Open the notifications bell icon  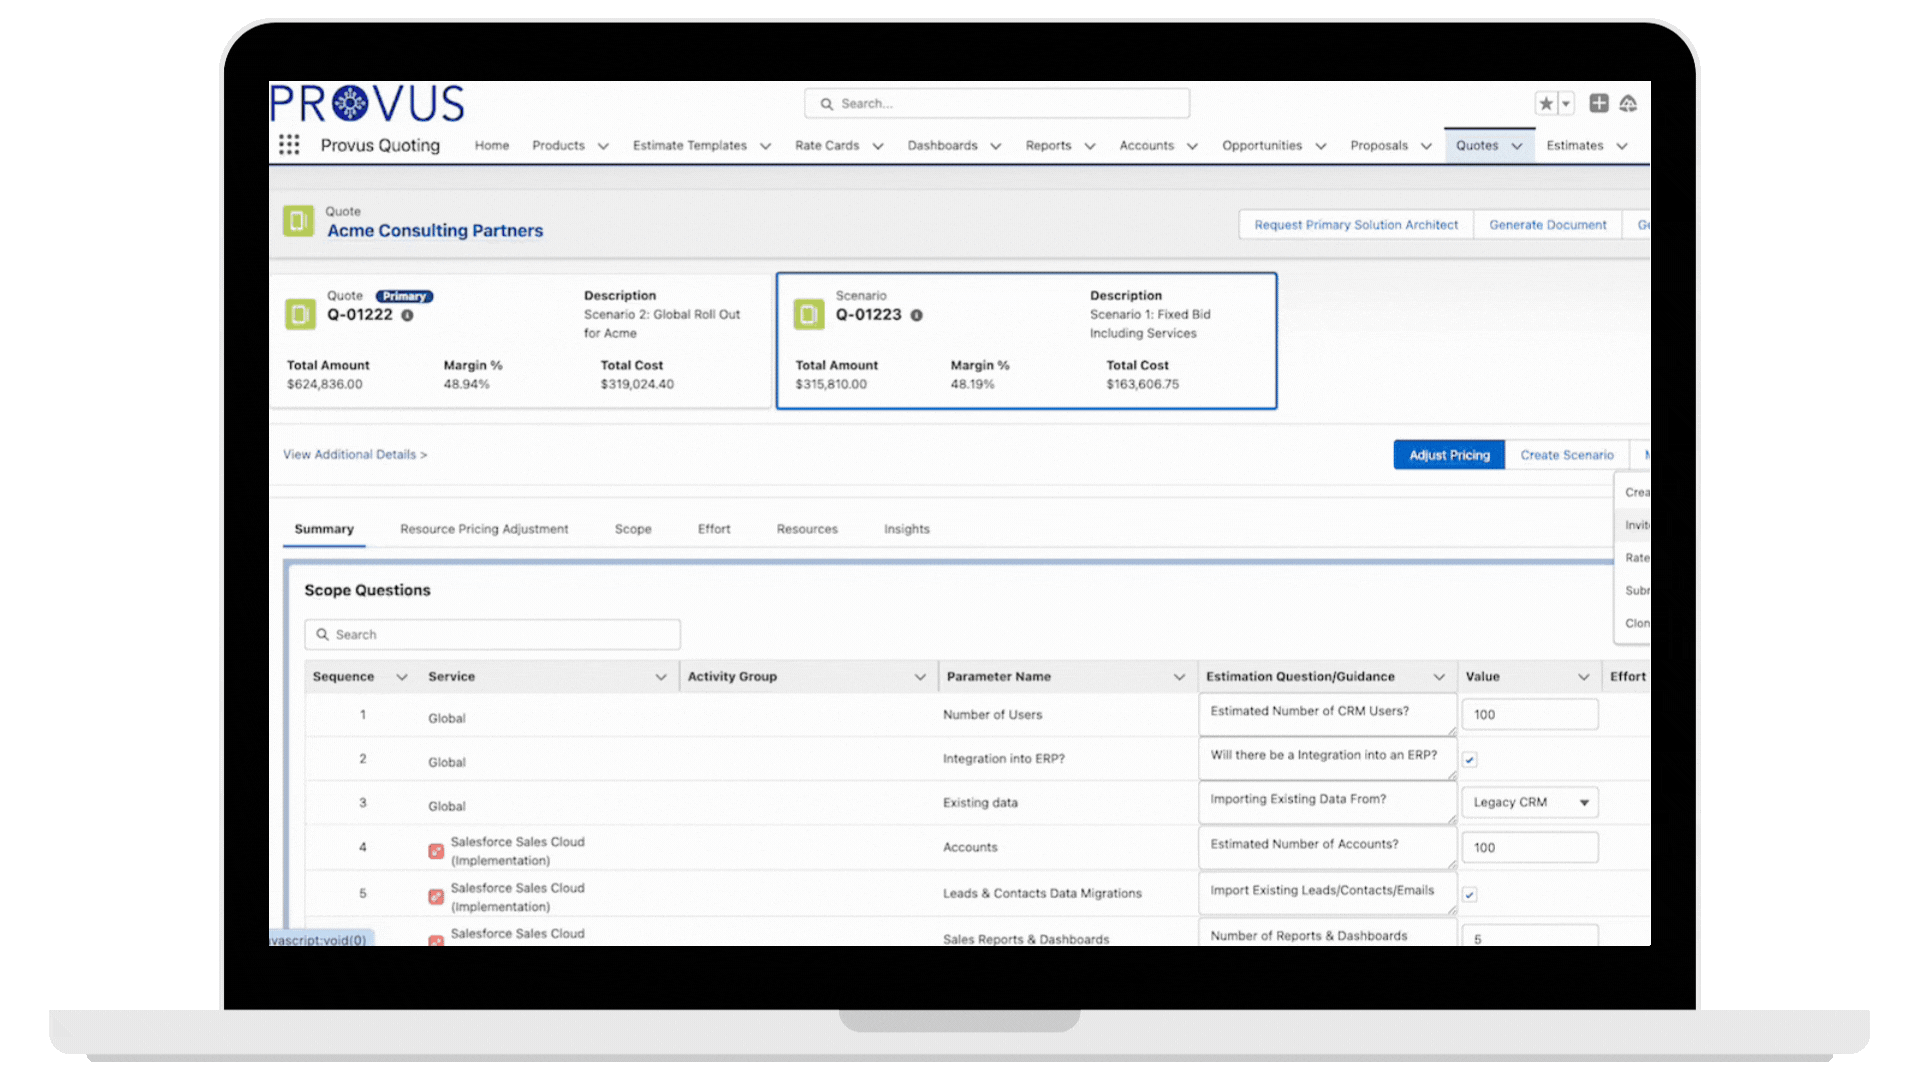[1628, 104]
